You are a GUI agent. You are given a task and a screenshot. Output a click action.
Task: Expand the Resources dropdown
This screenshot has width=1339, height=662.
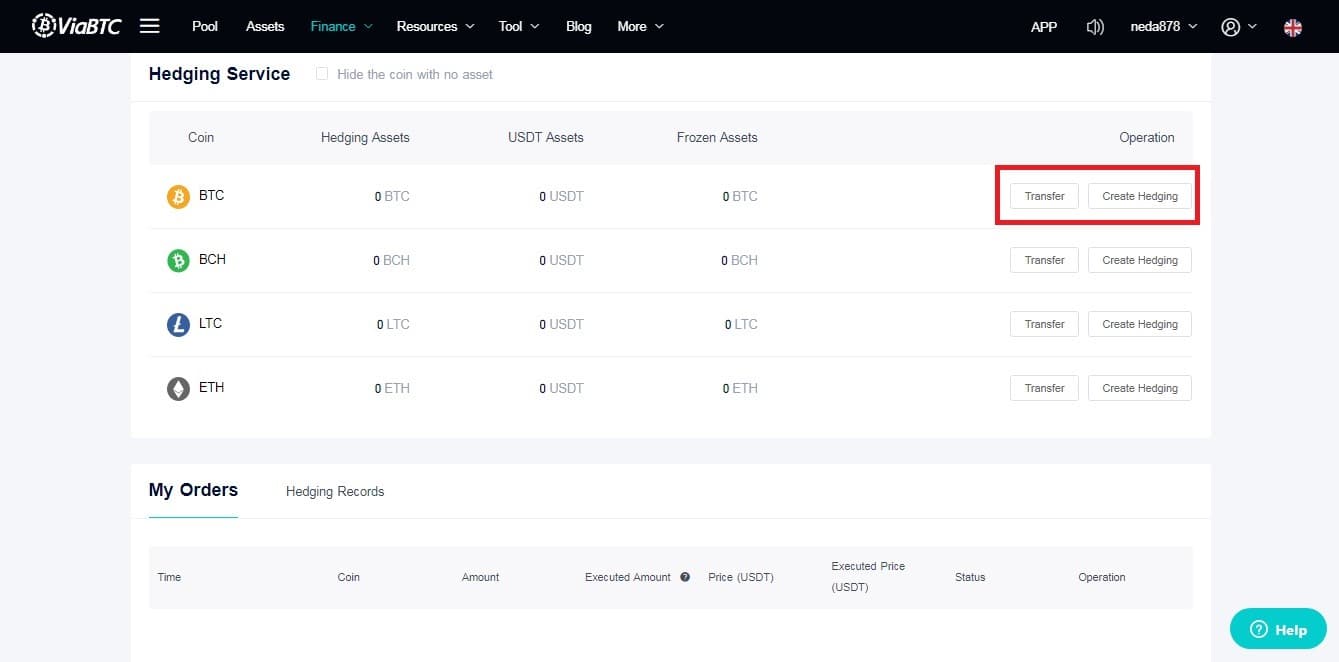(x=435, y=26)
